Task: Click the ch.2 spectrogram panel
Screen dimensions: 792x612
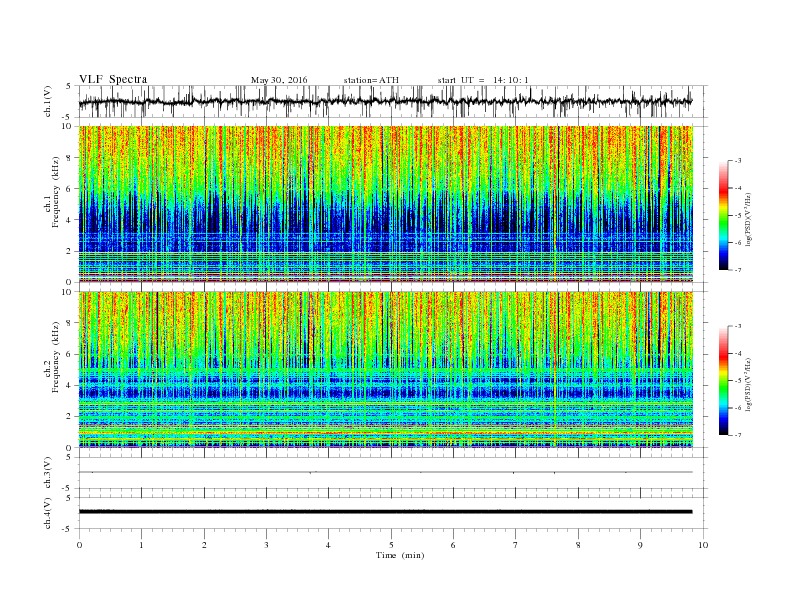Action: (x=386, y=370)
